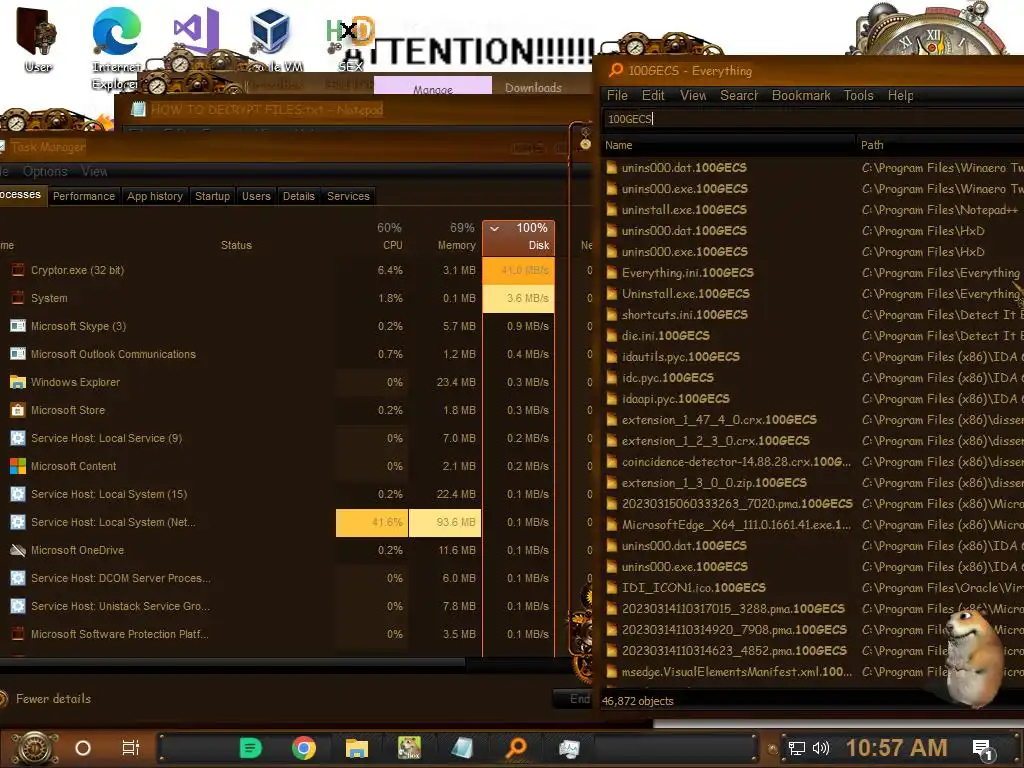Sort Everything results by Name column
Viewport: 1024px width, 768px height.
pyautogui.click(x=728, y=145)
